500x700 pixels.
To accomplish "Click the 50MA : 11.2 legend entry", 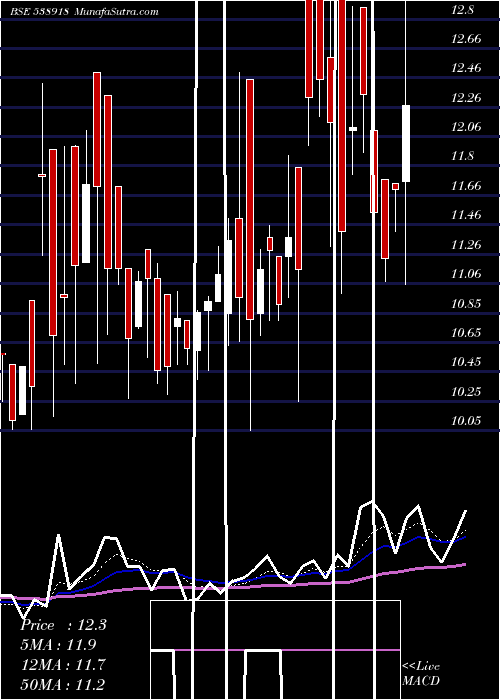I will coord(63,684).
